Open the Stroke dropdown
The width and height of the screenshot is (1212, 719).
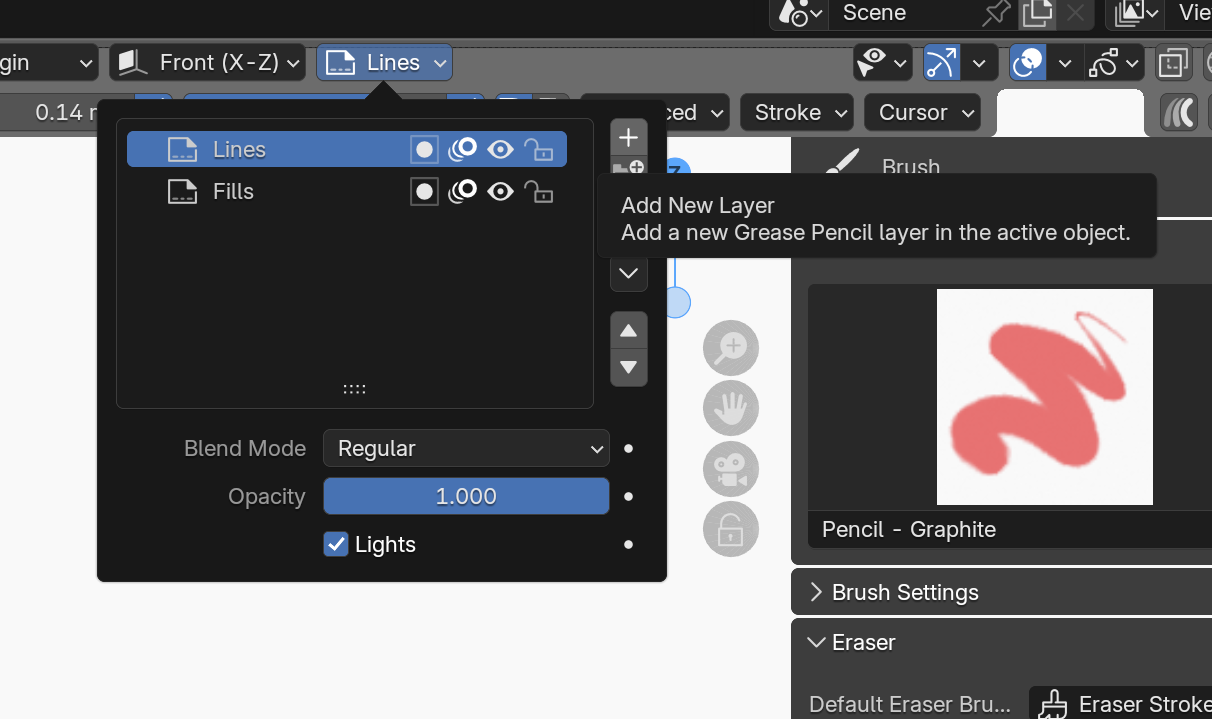(796, 112)
